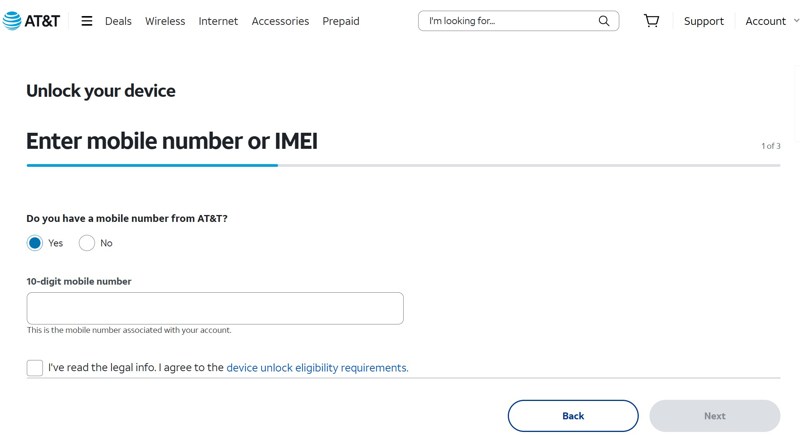
Task: Expand the Account dropdown chevron
Action: [x=796, y=21]
